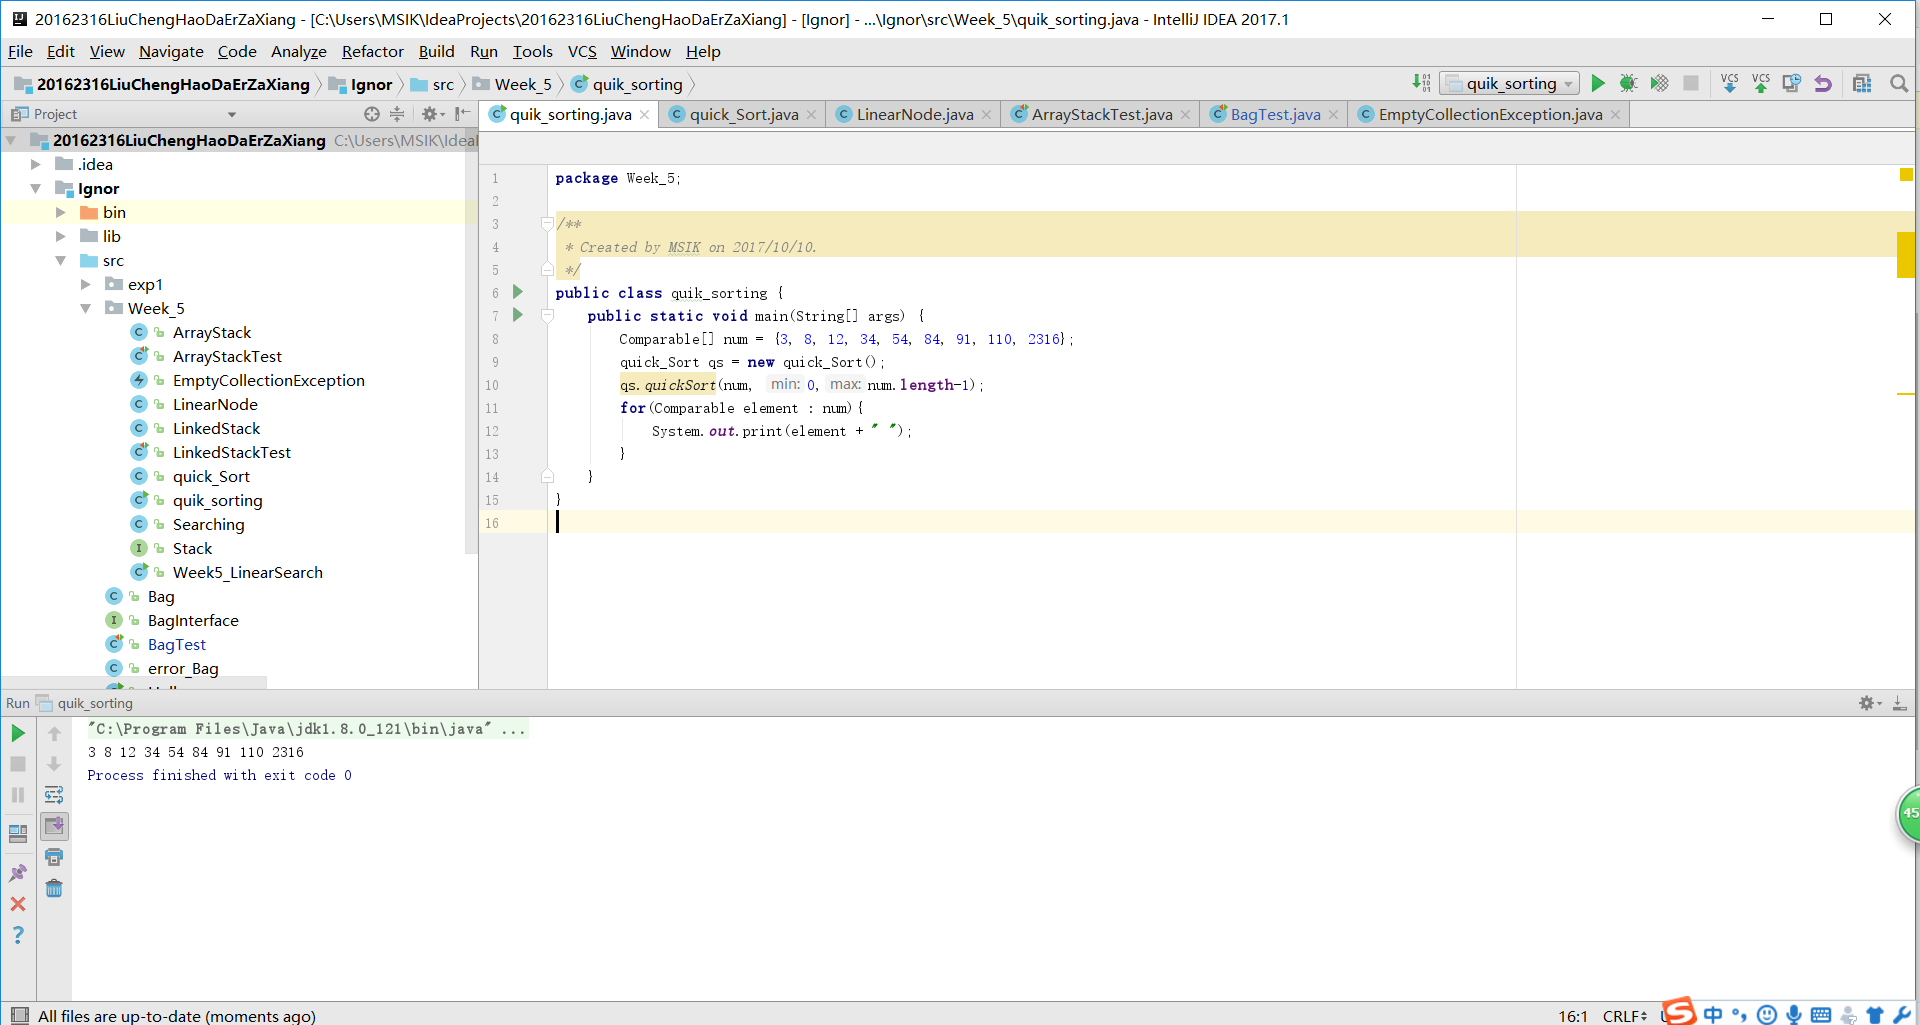Click the green 45 floating circle

pos(1908,814)
